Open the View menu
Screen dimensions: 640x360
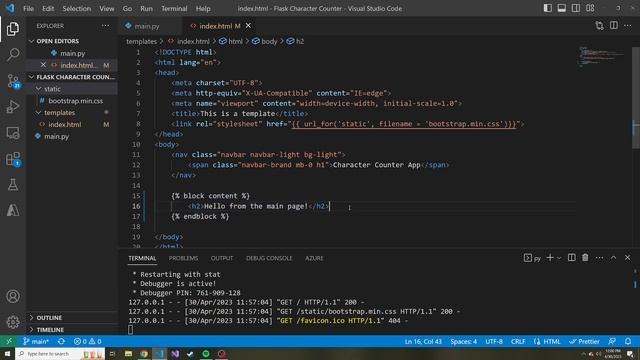tap(107, 8)
